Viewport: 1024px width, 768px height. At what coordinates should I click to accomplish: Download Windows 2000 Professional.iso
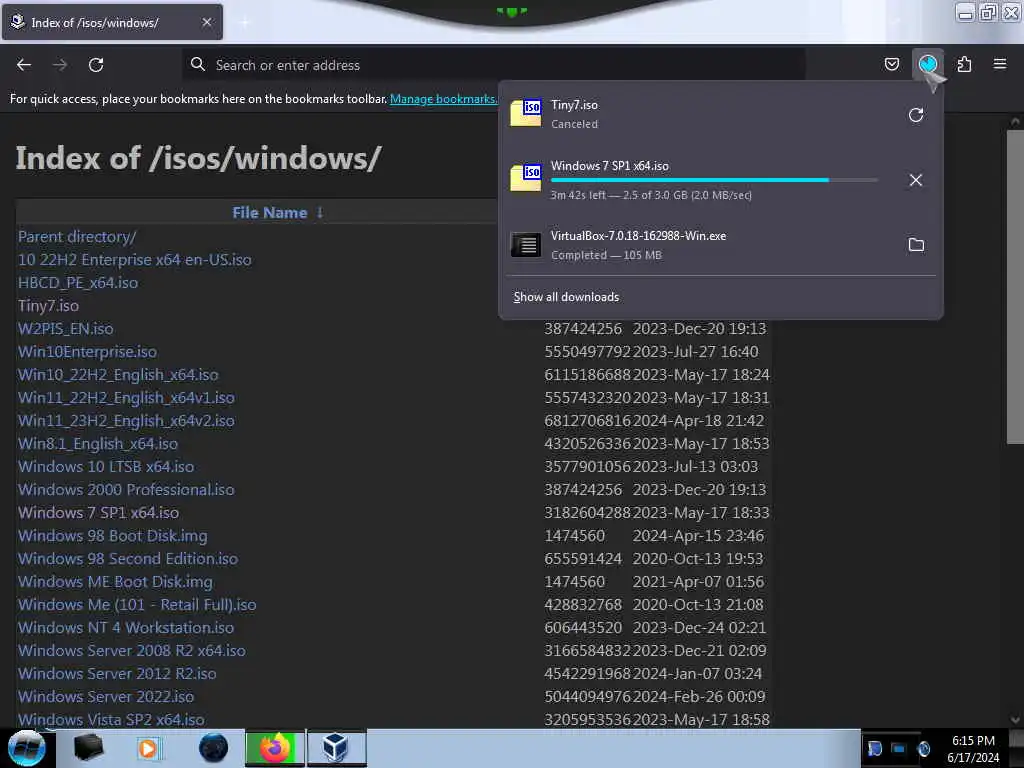(x=126, y=489)
